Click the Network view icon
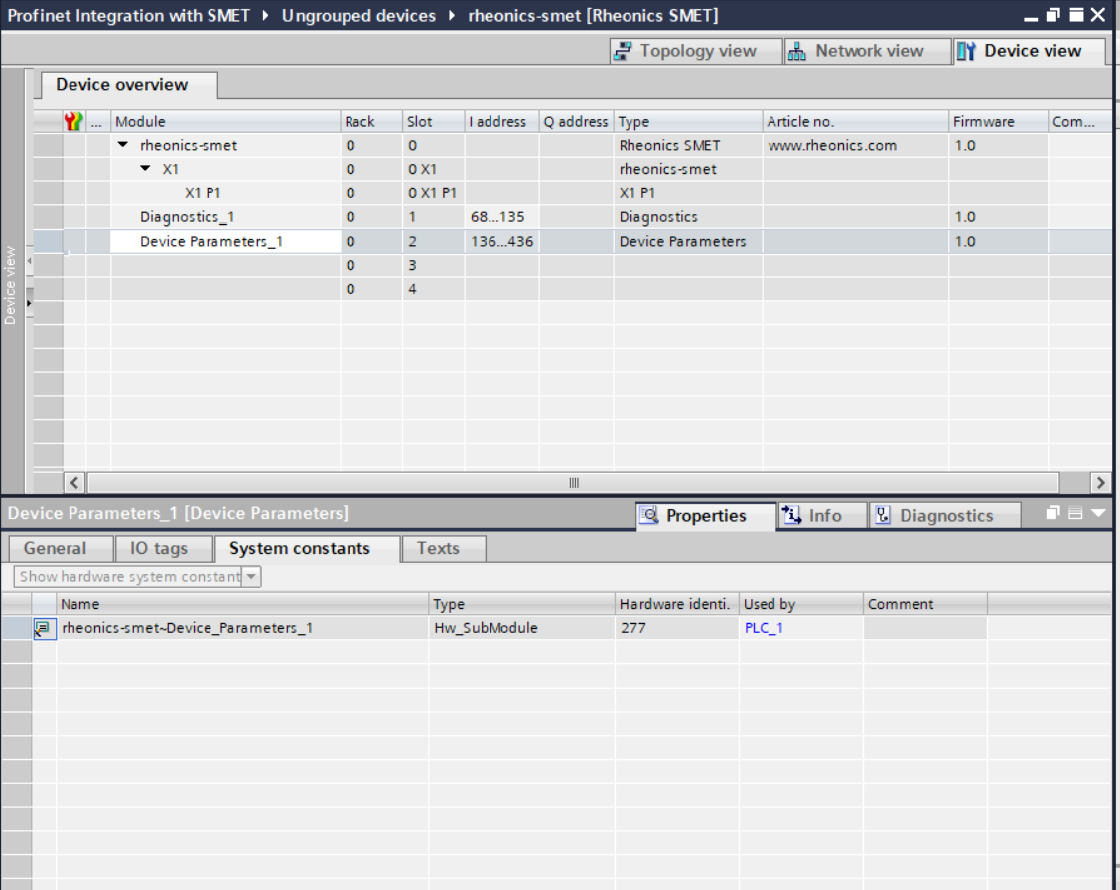 (796, 51)
